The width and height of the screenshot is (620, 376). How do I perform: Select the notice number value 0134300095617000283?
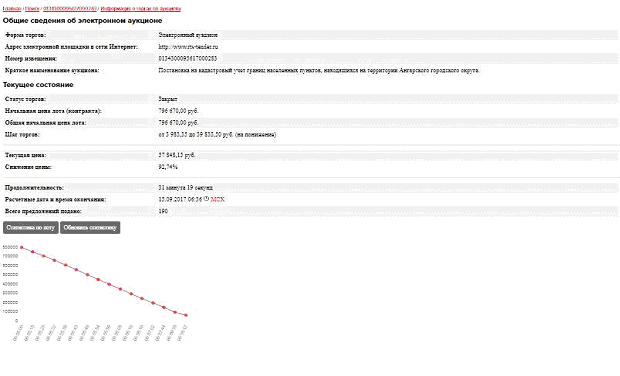point(188,59)
